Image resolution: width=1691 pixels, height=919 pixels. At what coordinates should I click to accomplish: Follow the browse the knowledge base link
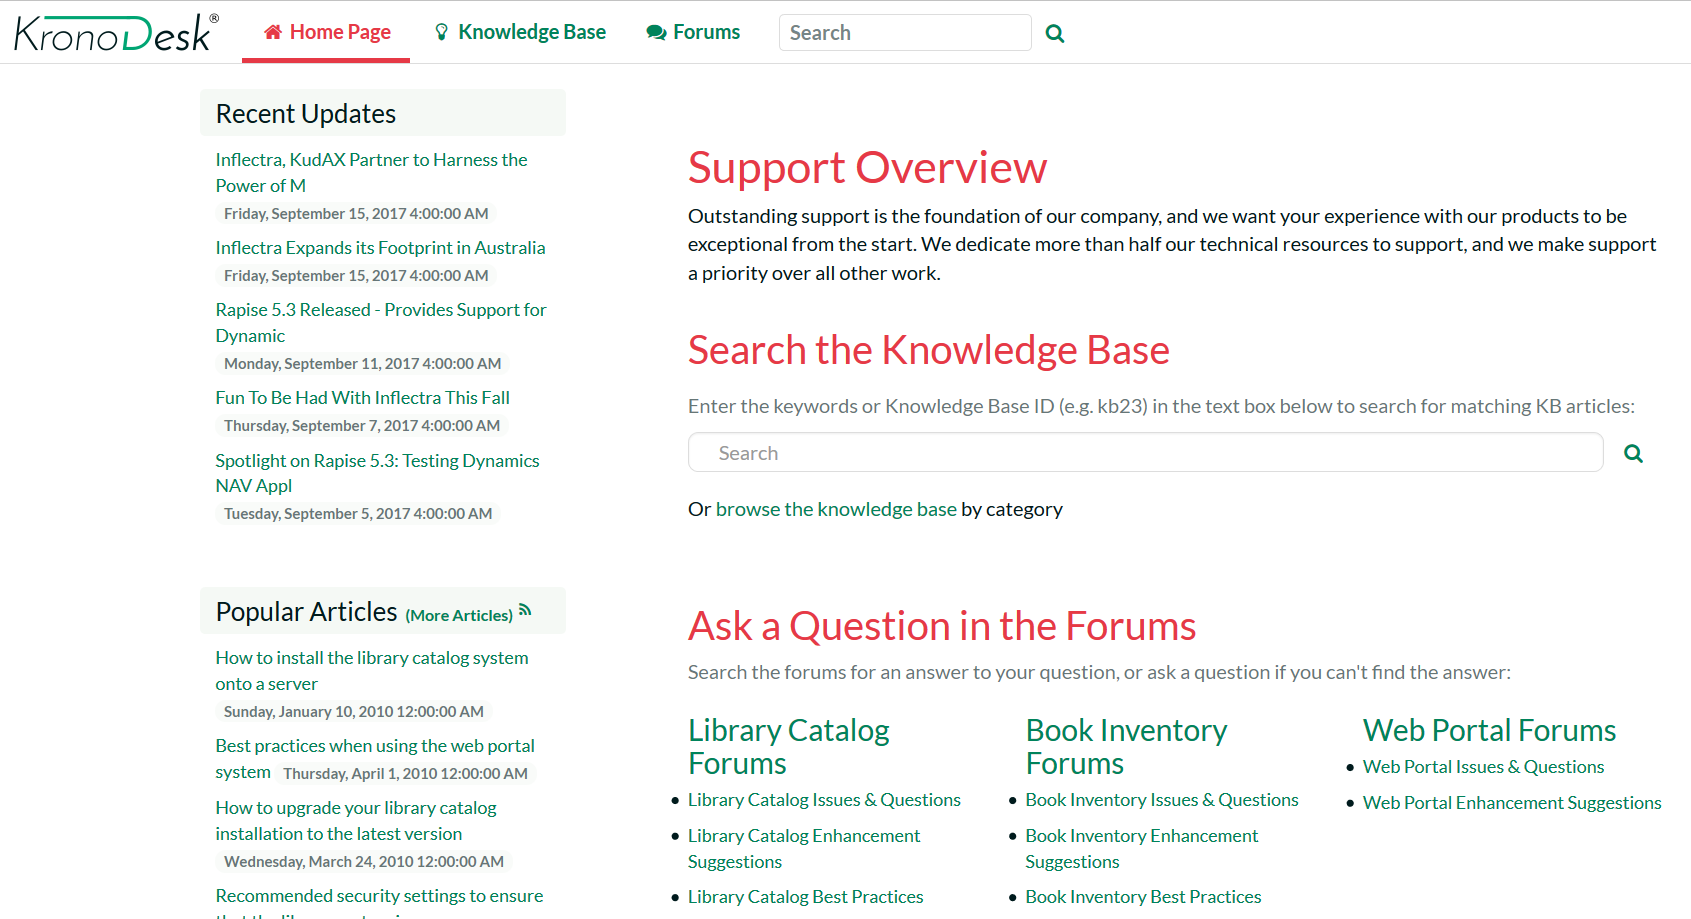pyautogui.click(x=836, y=509)
